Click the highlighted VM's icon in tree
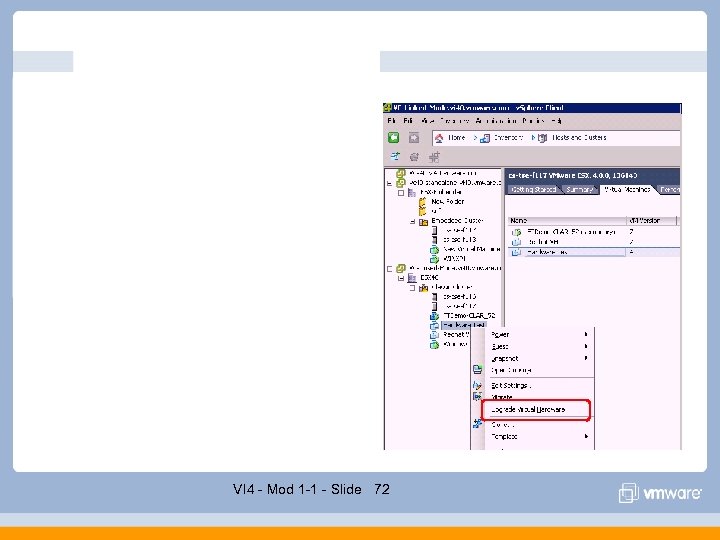This screenshot has height=540, width=720. [x=434, y=325]
